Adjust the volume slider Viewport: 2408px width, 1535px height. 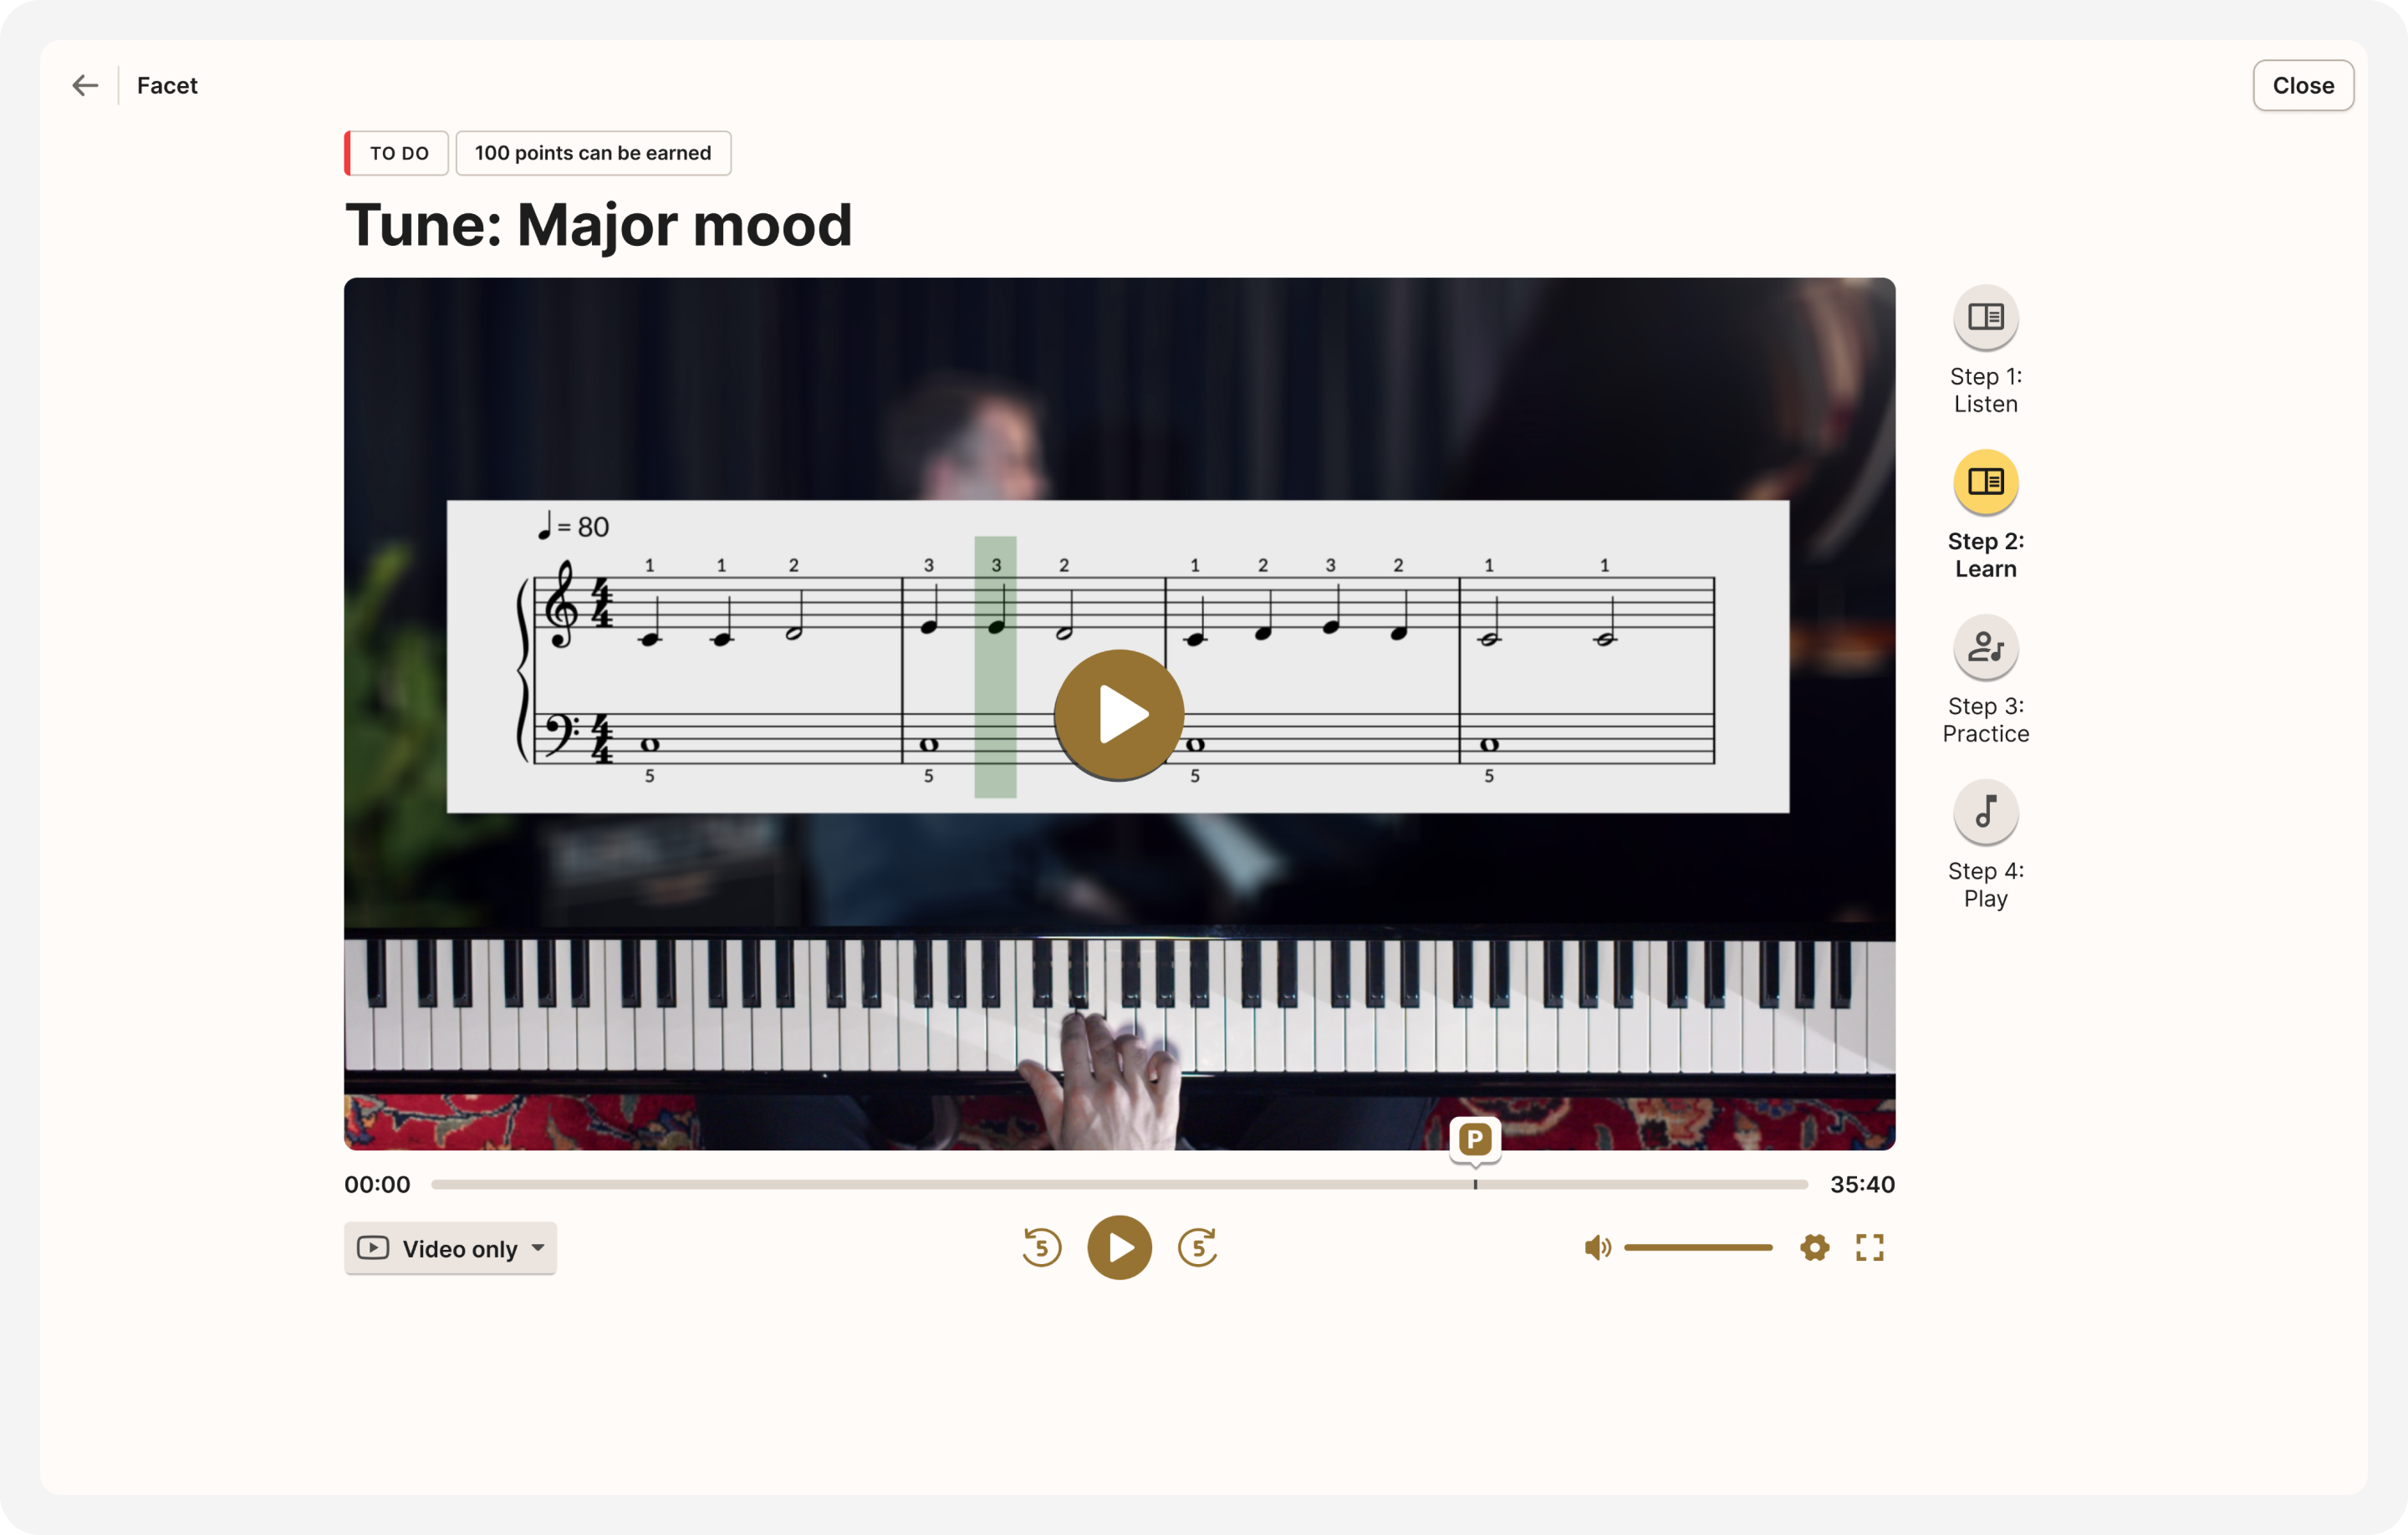[1697, 1247]
